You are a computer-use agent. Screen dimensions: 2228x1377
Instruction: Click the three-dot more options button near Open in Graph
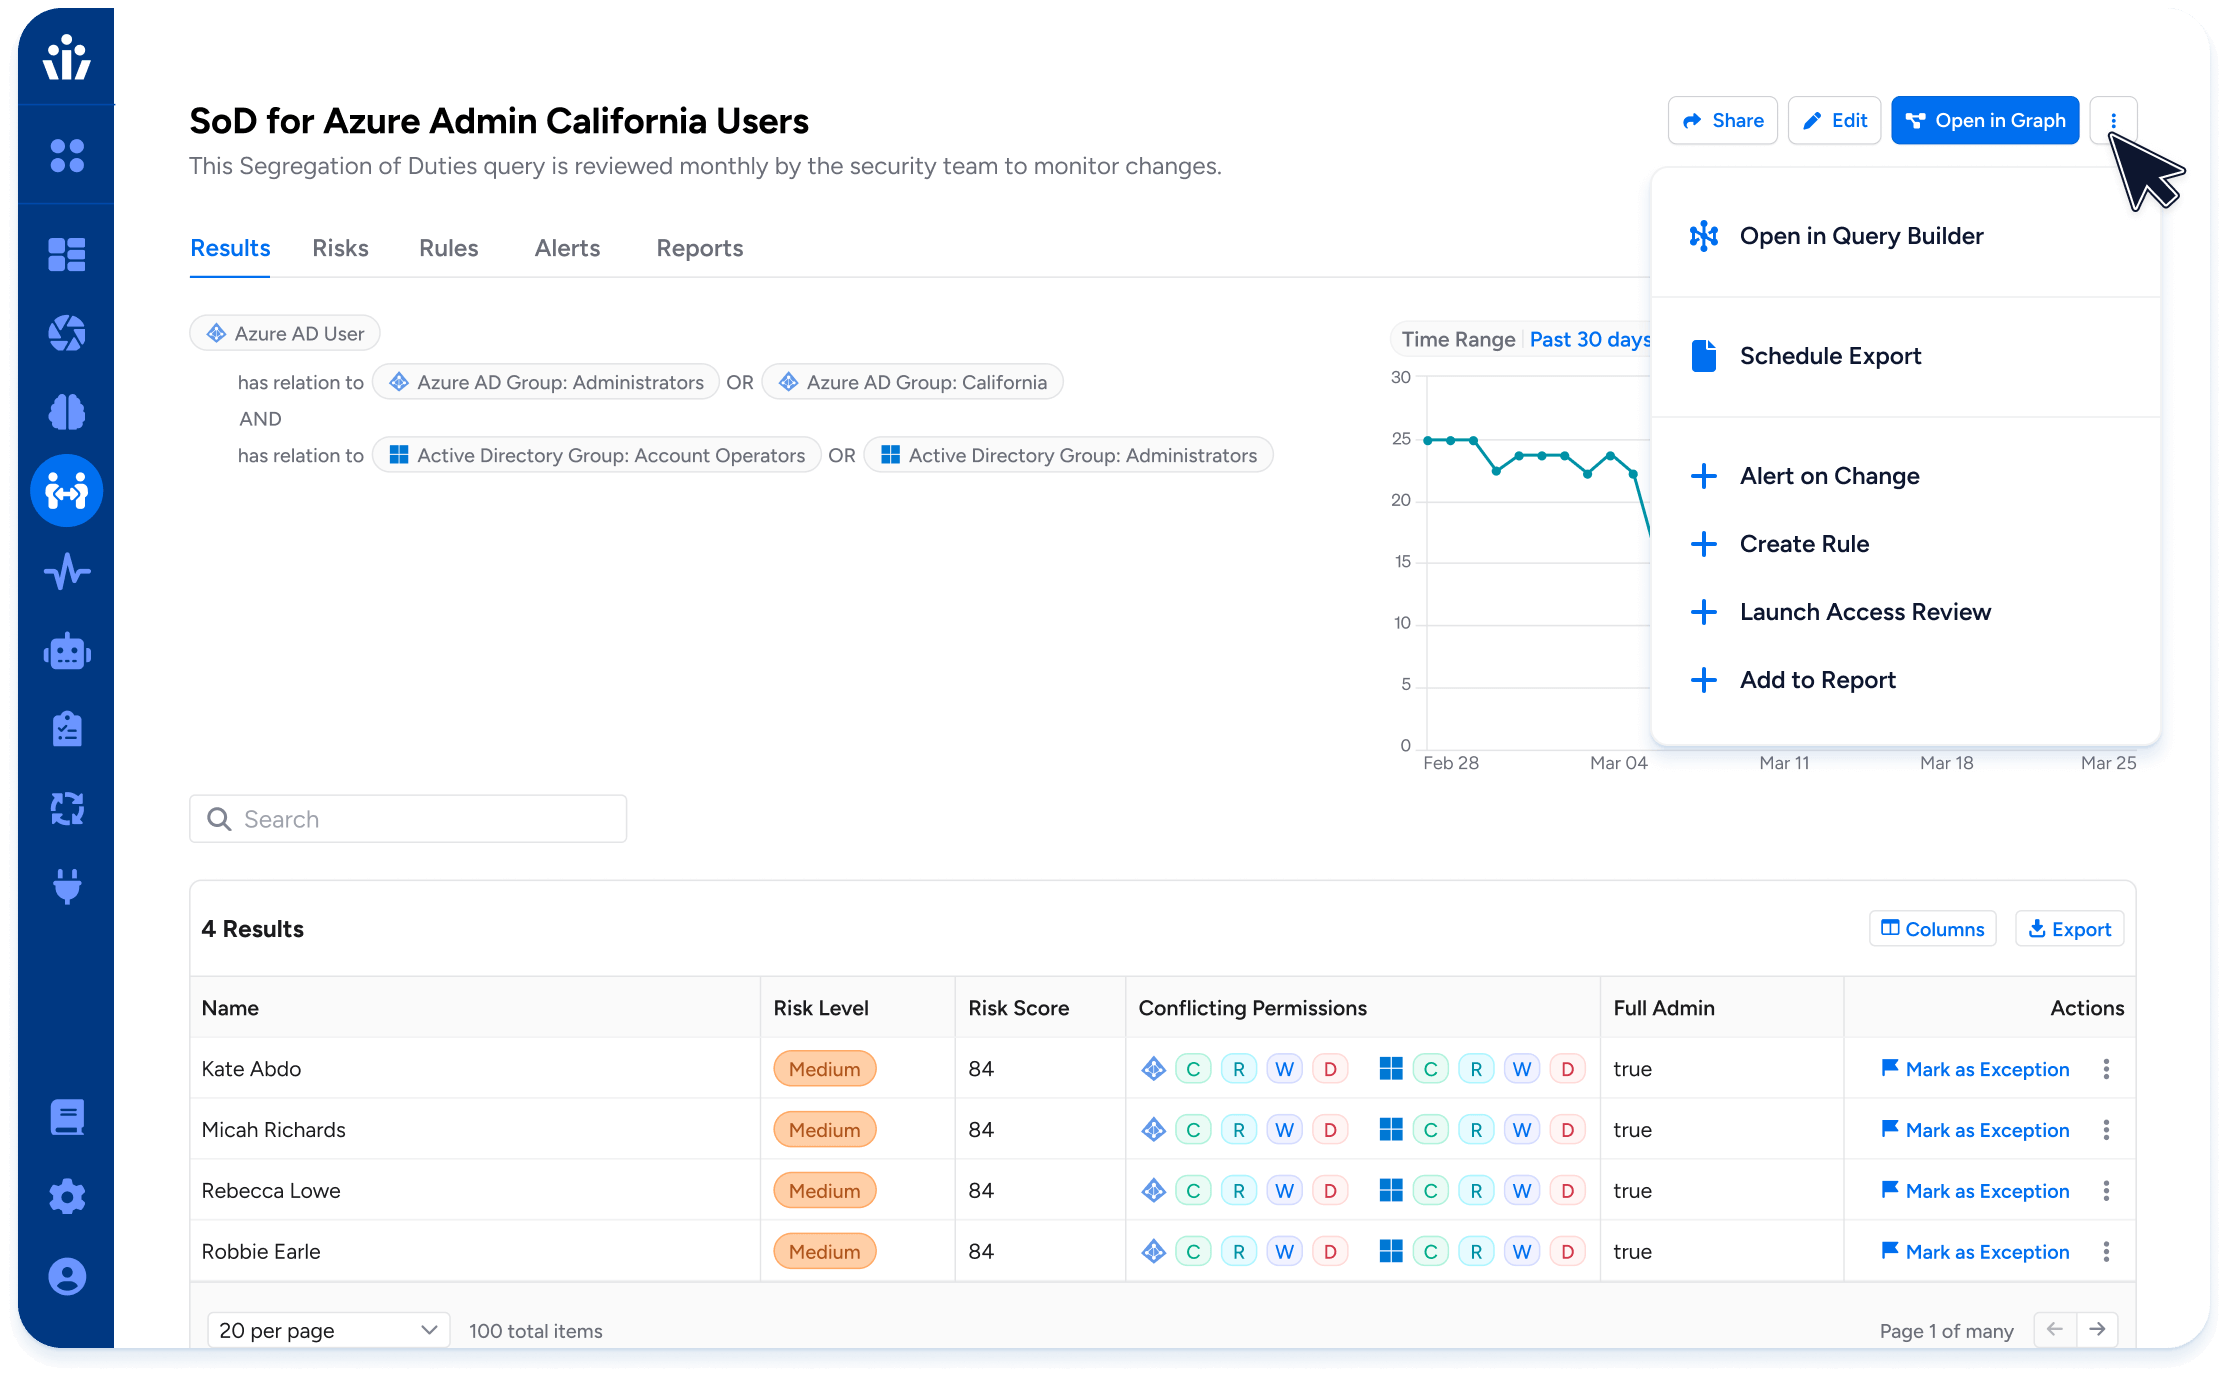(2113, 121)
